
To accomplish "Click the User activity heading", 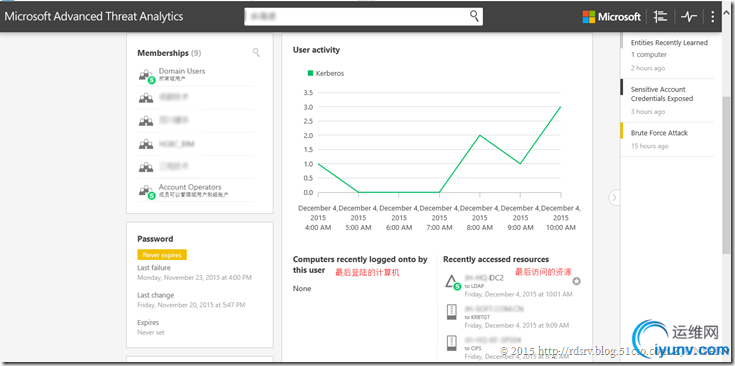I will (x=316, y=50).
